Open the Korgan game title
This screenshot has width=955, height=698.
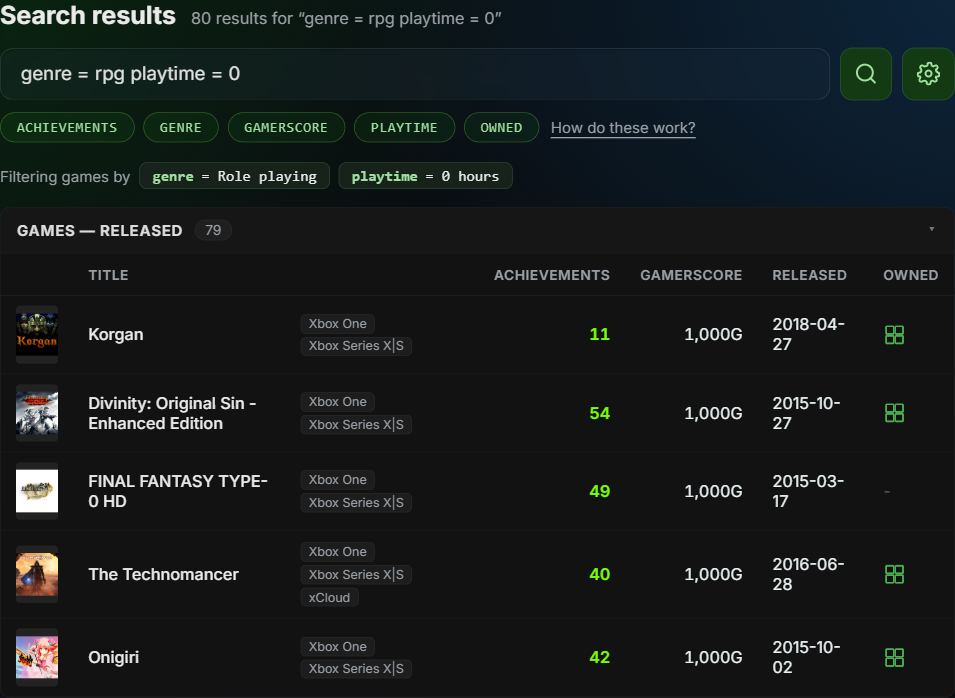(116, 334)
